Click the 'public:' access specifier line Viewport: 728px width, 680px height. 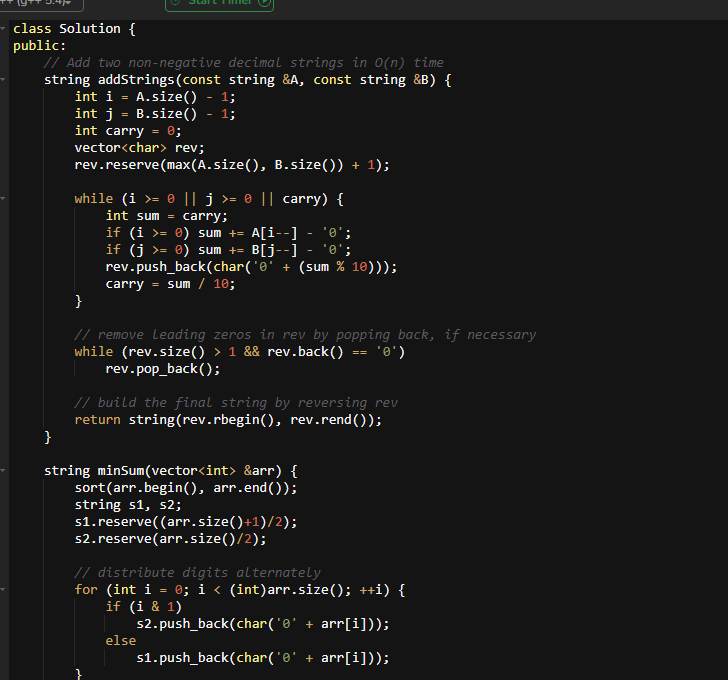click(x=40, y=46)
